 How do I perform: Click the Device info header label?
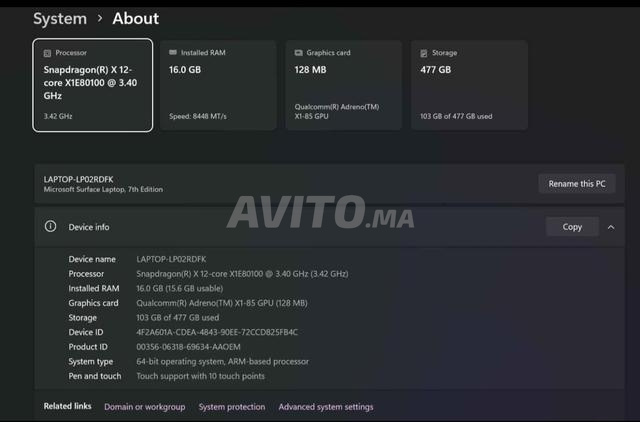point(89,227)
